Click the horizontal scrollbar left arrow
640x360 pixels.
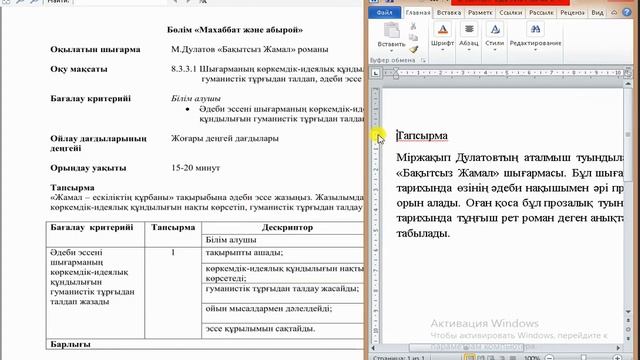coord(373,348)
